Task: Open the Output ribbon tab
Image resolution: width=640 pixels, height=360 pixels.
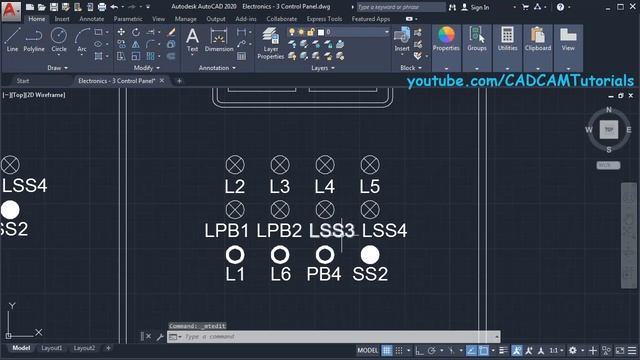Action: coord(216,19)
